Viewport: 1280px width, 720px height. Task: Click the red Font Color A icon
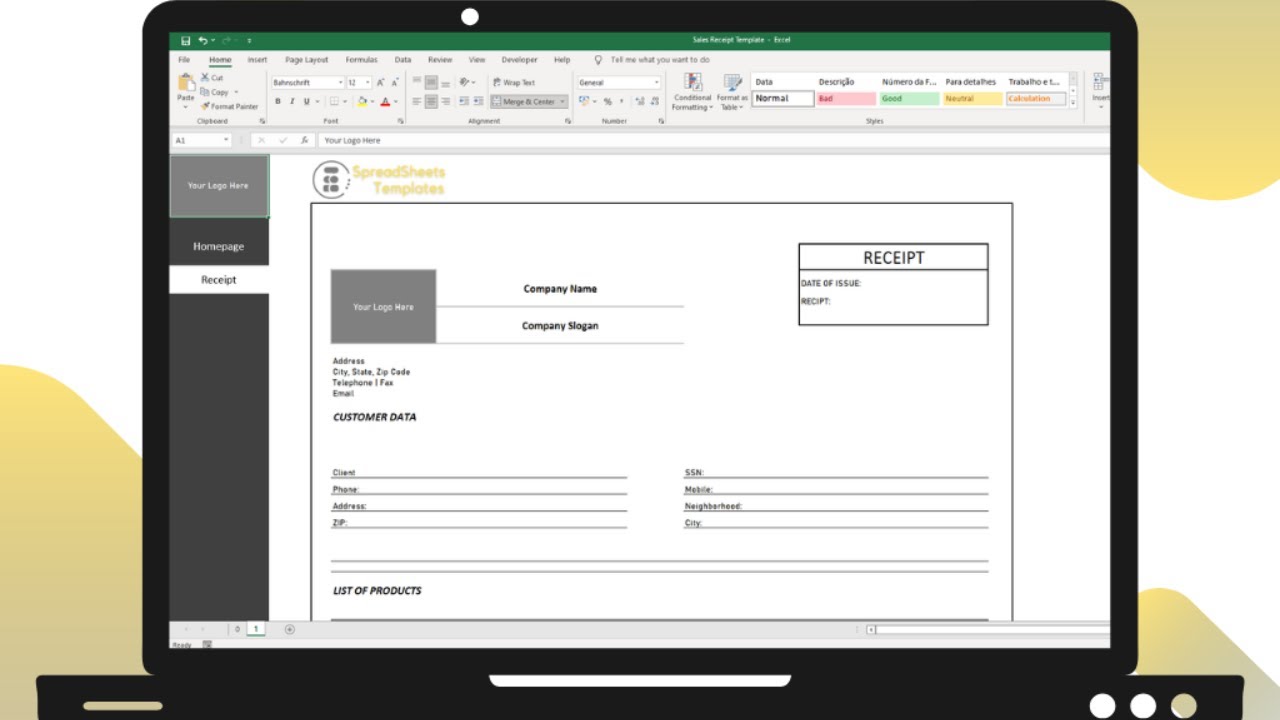click(385, 102)
